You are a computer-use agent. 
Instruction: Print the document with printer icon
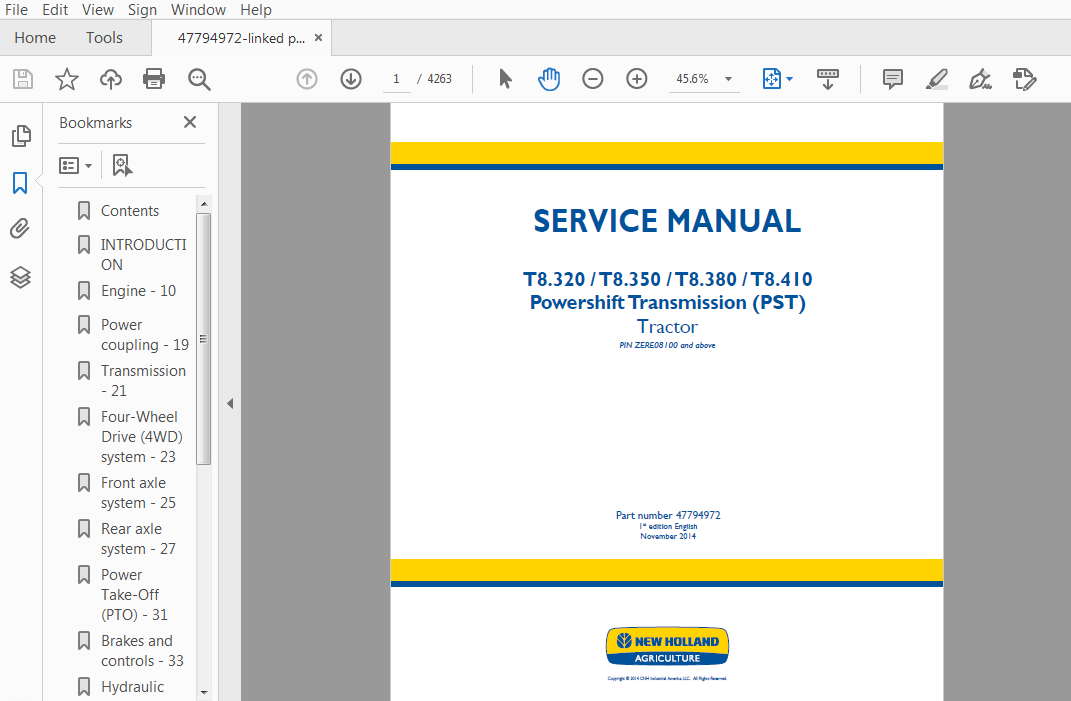click(154, 79)
